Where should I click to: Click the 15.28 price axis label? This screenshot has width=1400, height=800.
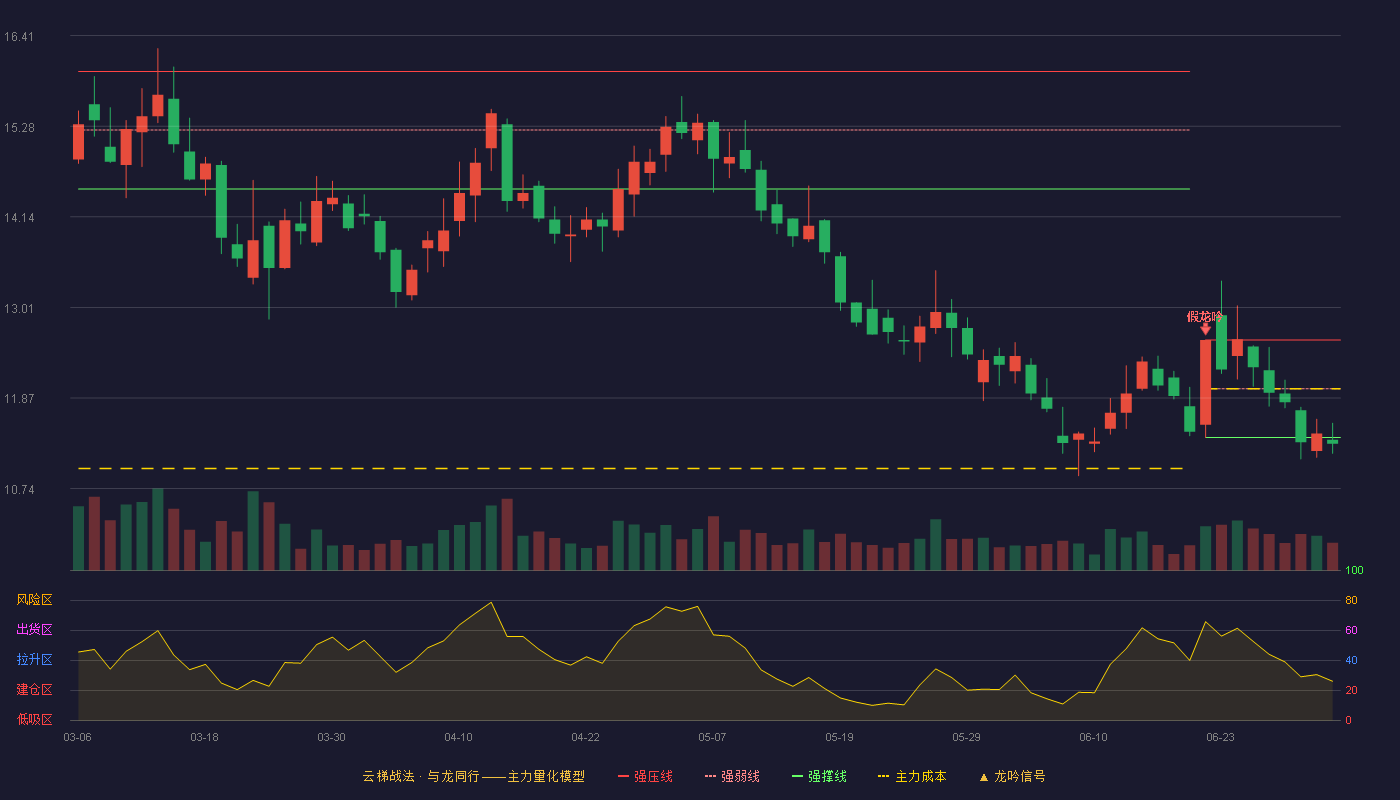[19, 128]
